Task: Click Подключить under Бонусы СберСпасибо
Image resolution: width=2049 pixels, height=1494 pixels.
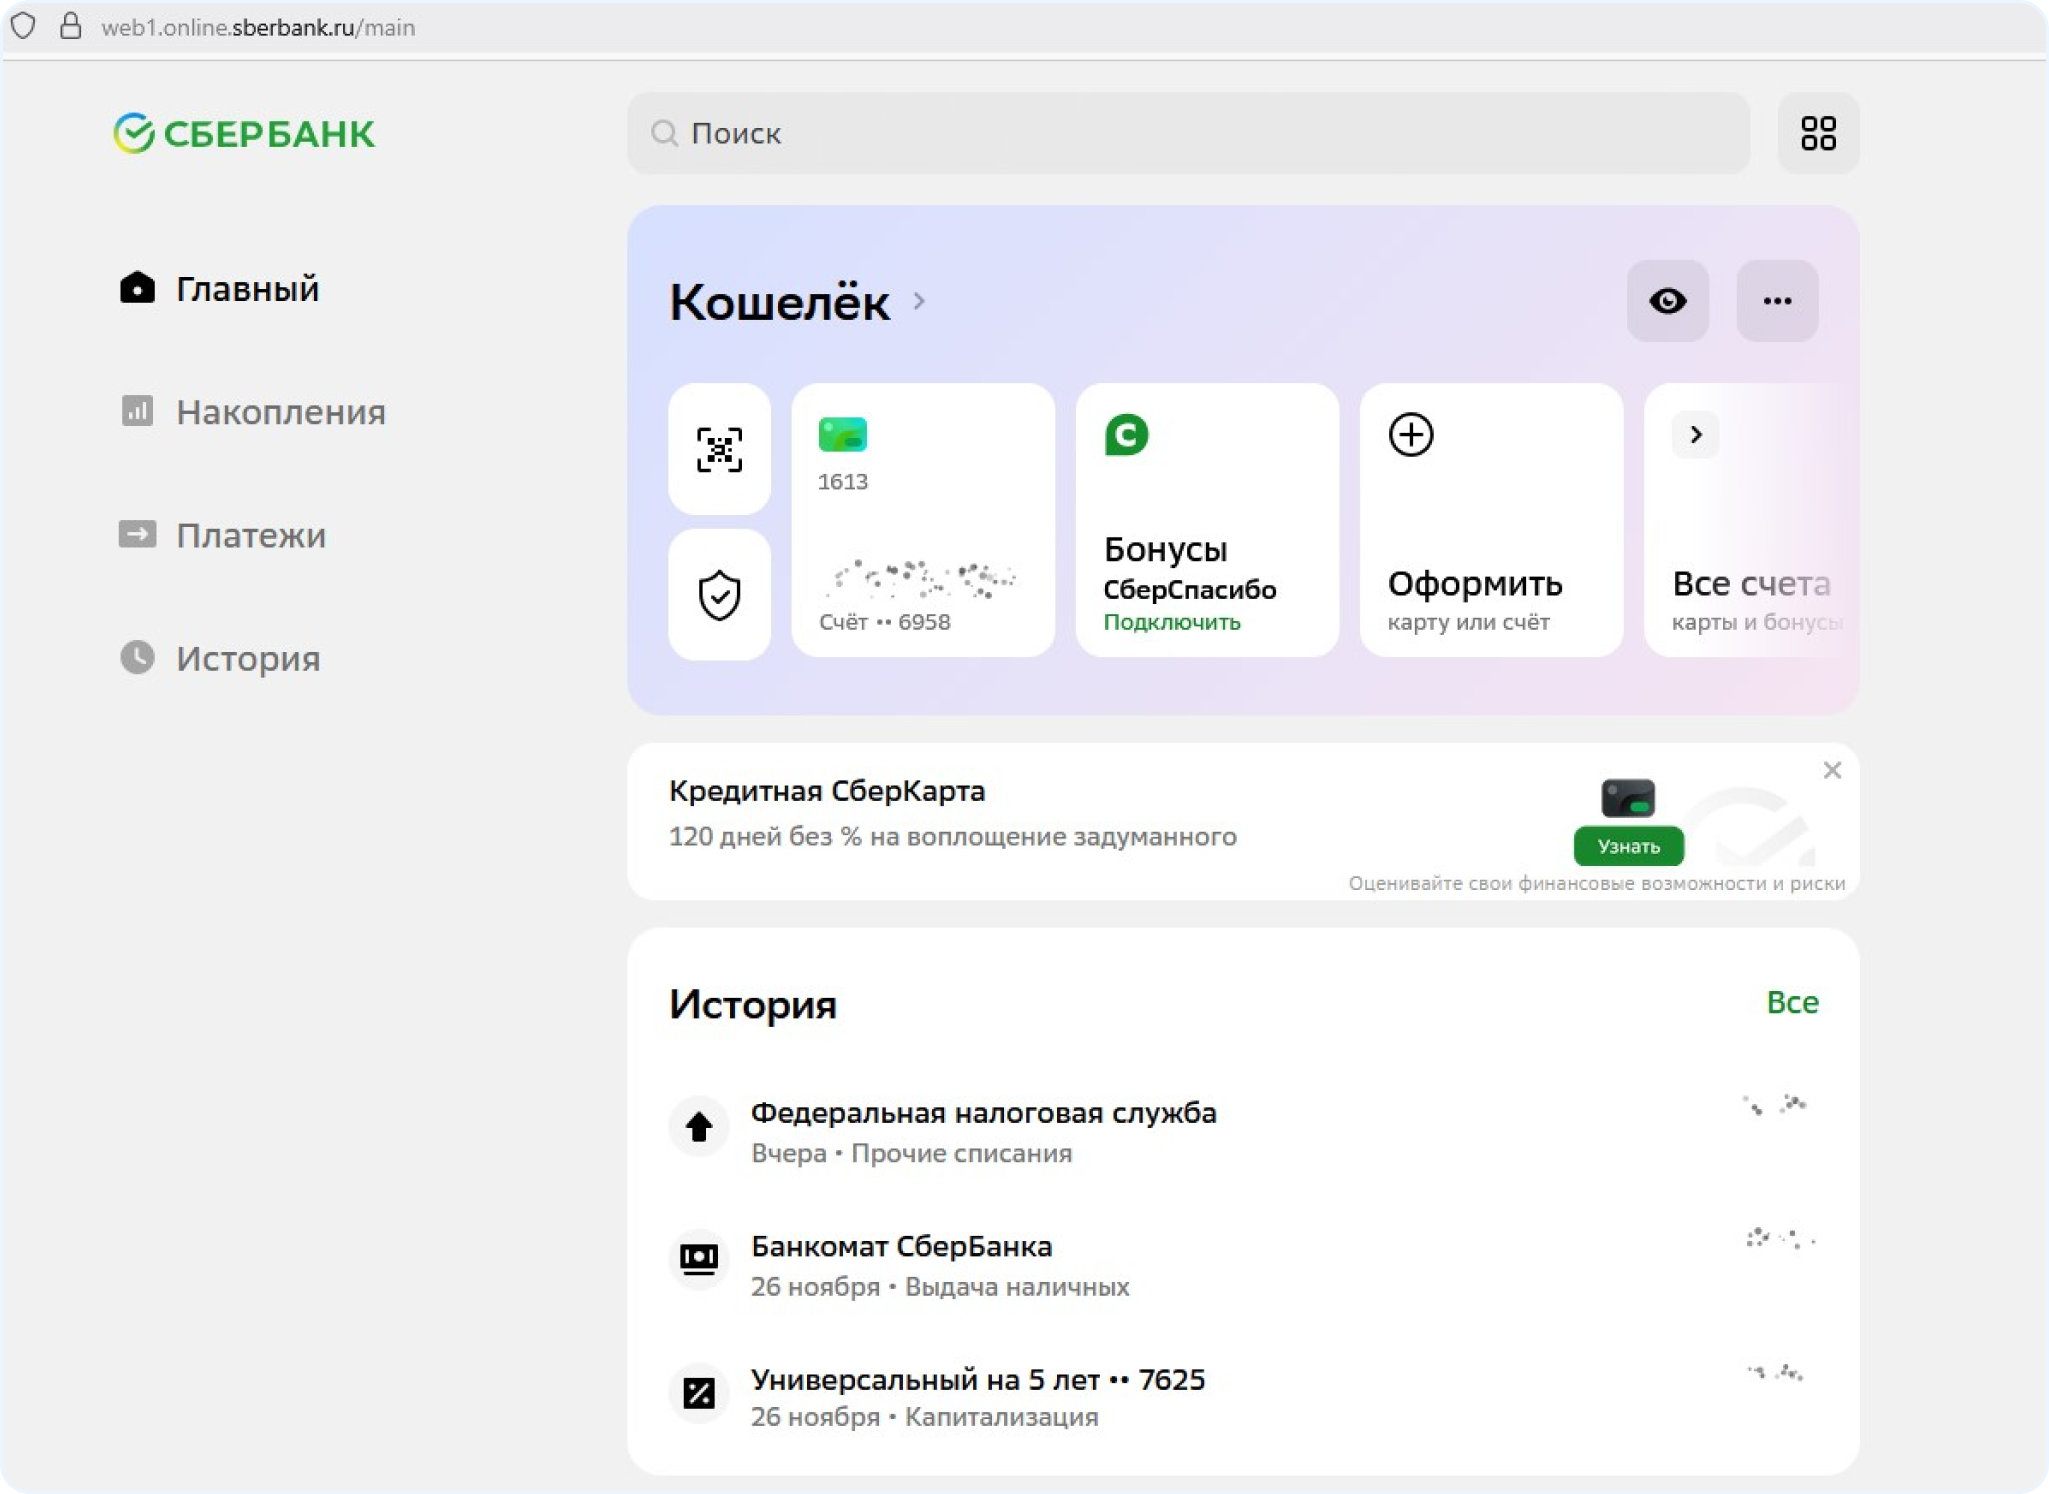Action: [x=1171, y=622]
